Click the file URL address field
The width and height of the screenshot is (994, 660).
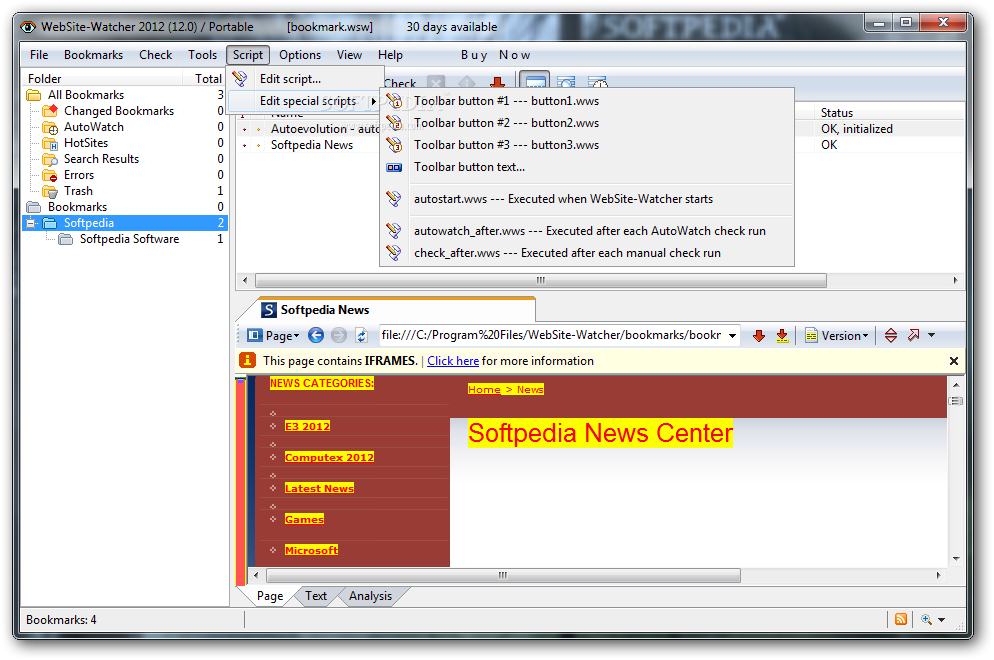(552, 335)
